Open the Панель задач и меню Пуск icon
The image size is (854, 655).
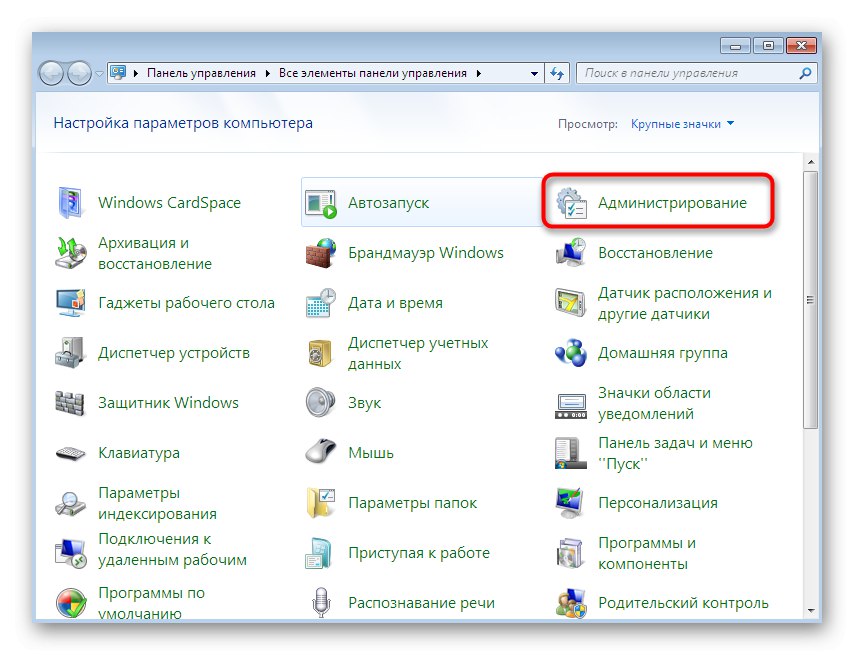click(571, 453)
